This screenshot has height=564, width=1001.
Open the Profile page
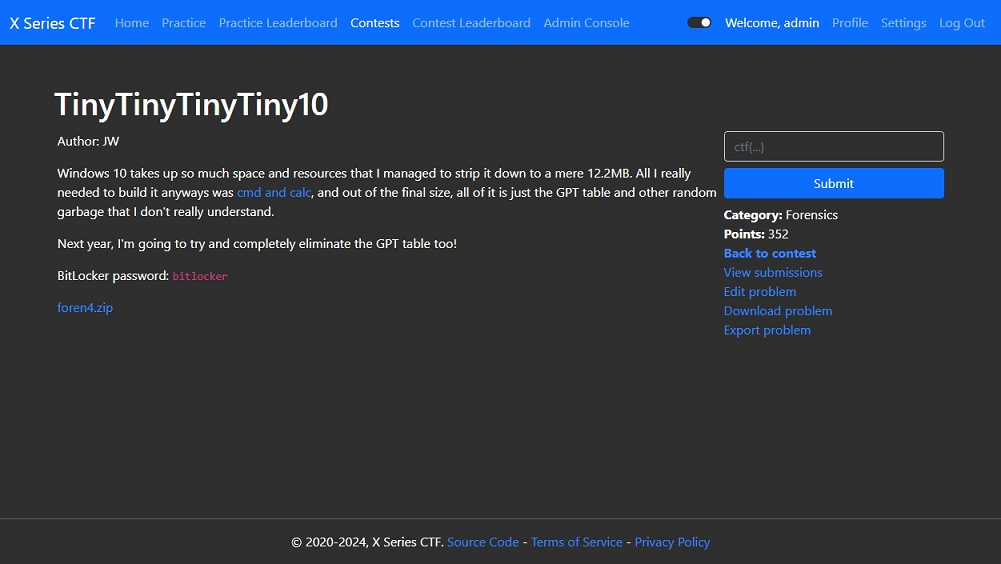[850, 23]
